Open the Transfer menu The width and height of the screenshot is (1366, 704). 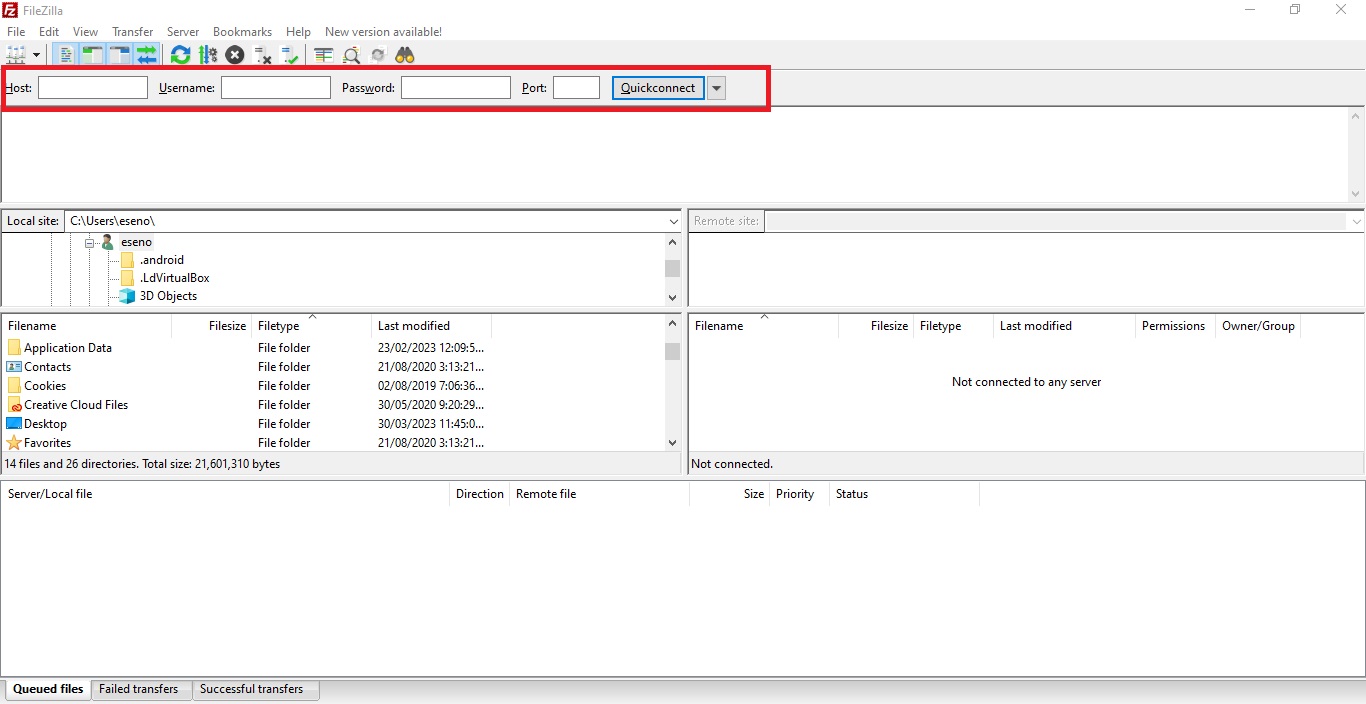point(133,32)
